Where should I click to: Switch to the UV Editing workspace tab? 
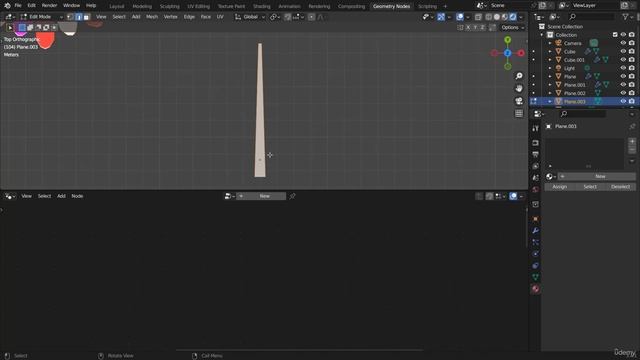[198, 6]
